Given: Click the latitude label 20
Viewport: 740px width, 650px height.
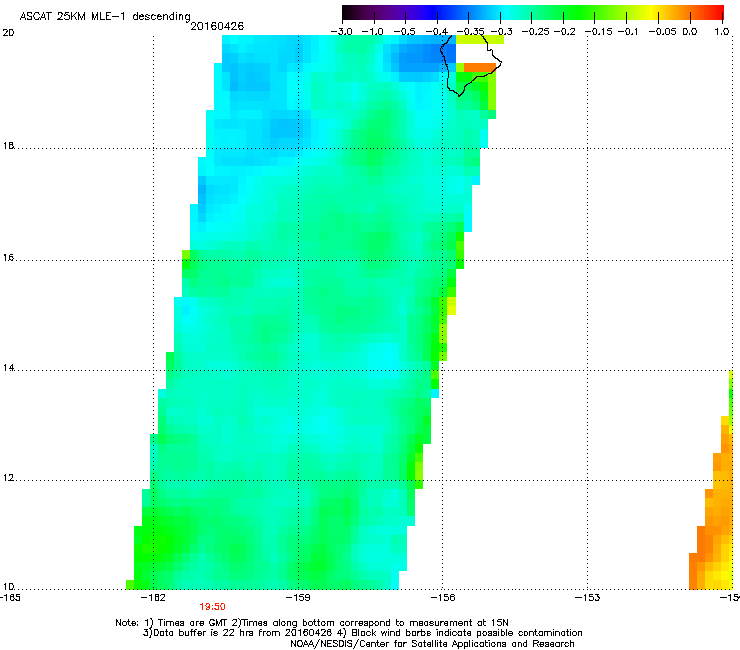Looking at the screenshot, I should tap(8, 33).
